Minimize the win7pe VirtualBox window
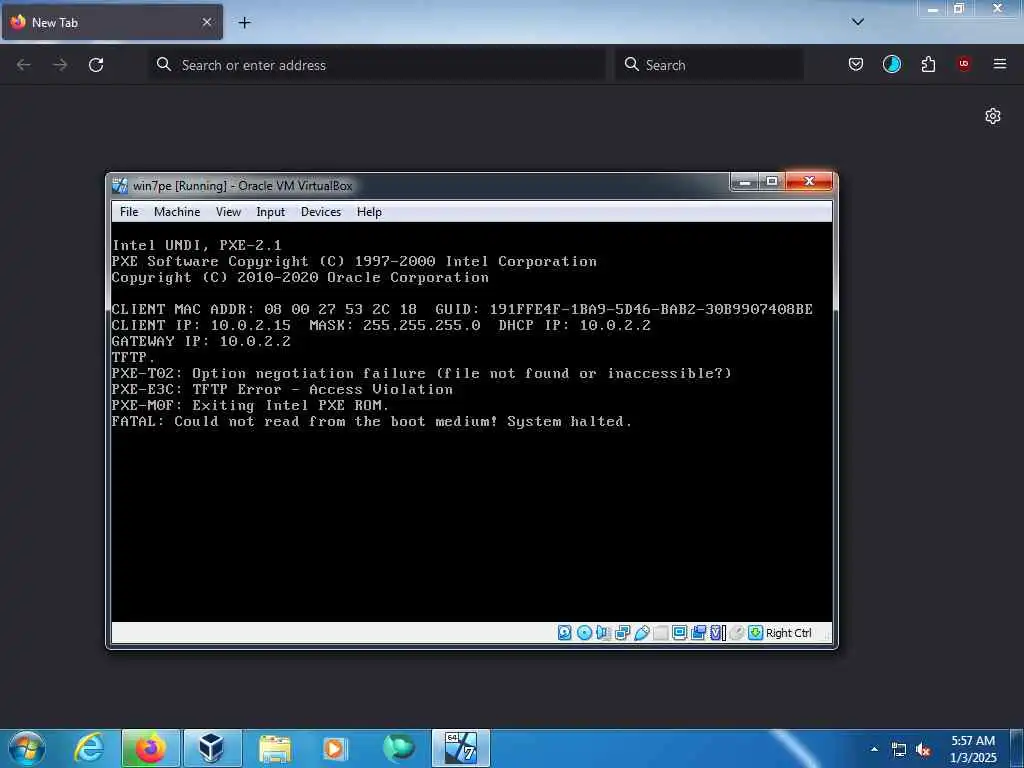This screenshot has height=768, width=1024. (x=744, y=181)
